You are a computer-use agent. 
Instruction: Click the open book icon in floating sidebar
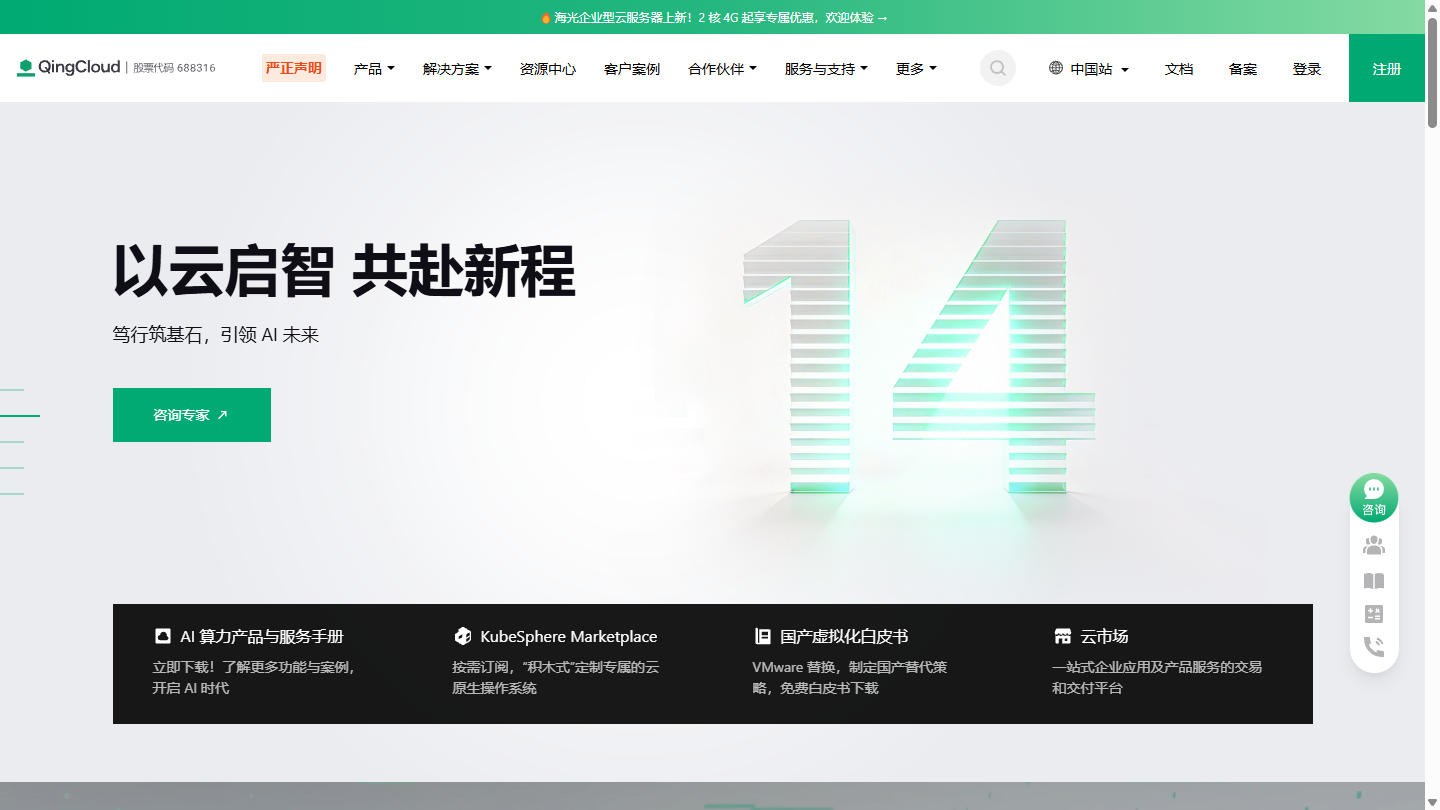(x=1374, y=581)
